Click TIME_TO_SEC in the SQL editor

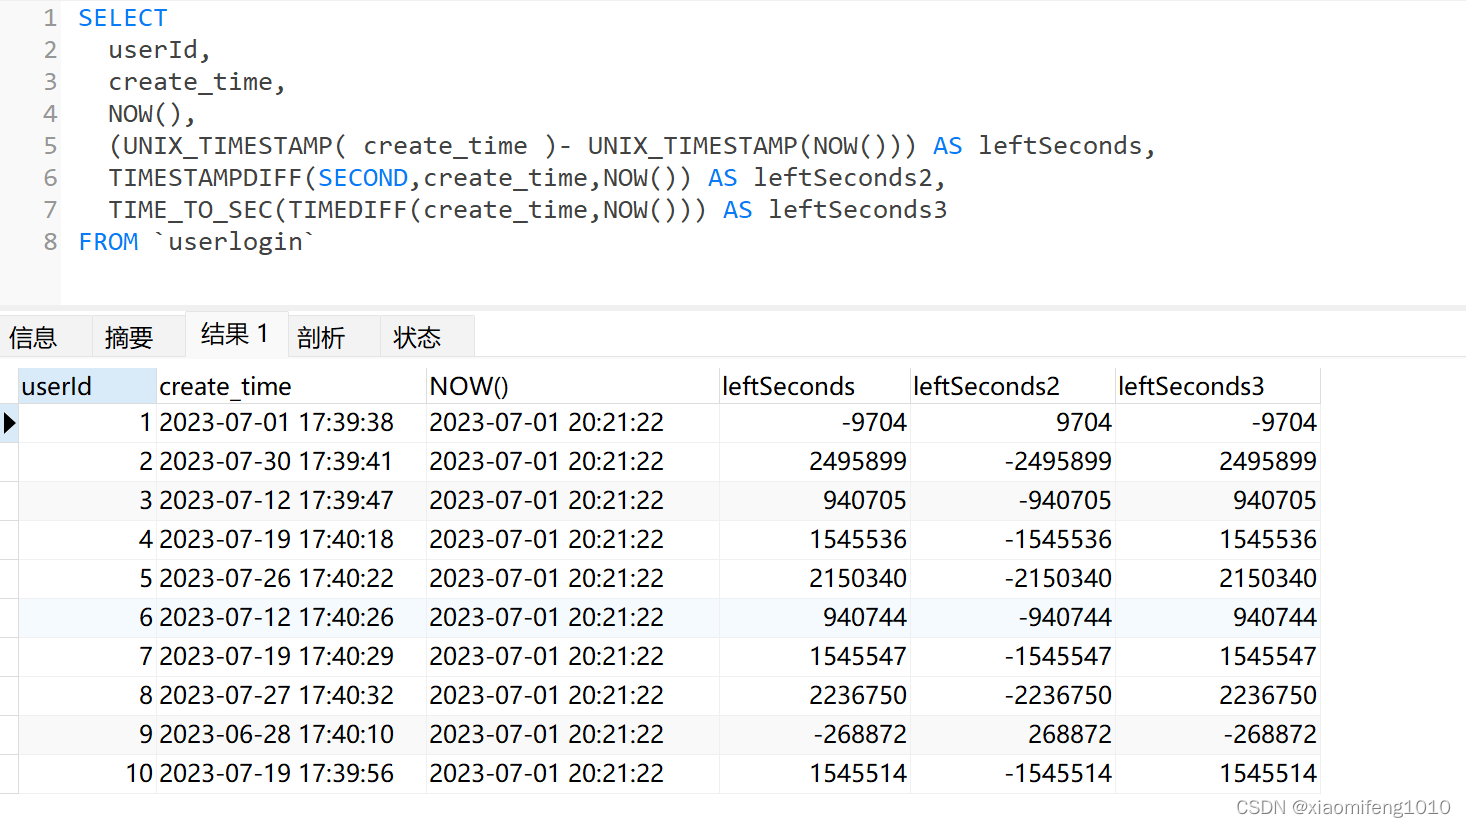190,210
